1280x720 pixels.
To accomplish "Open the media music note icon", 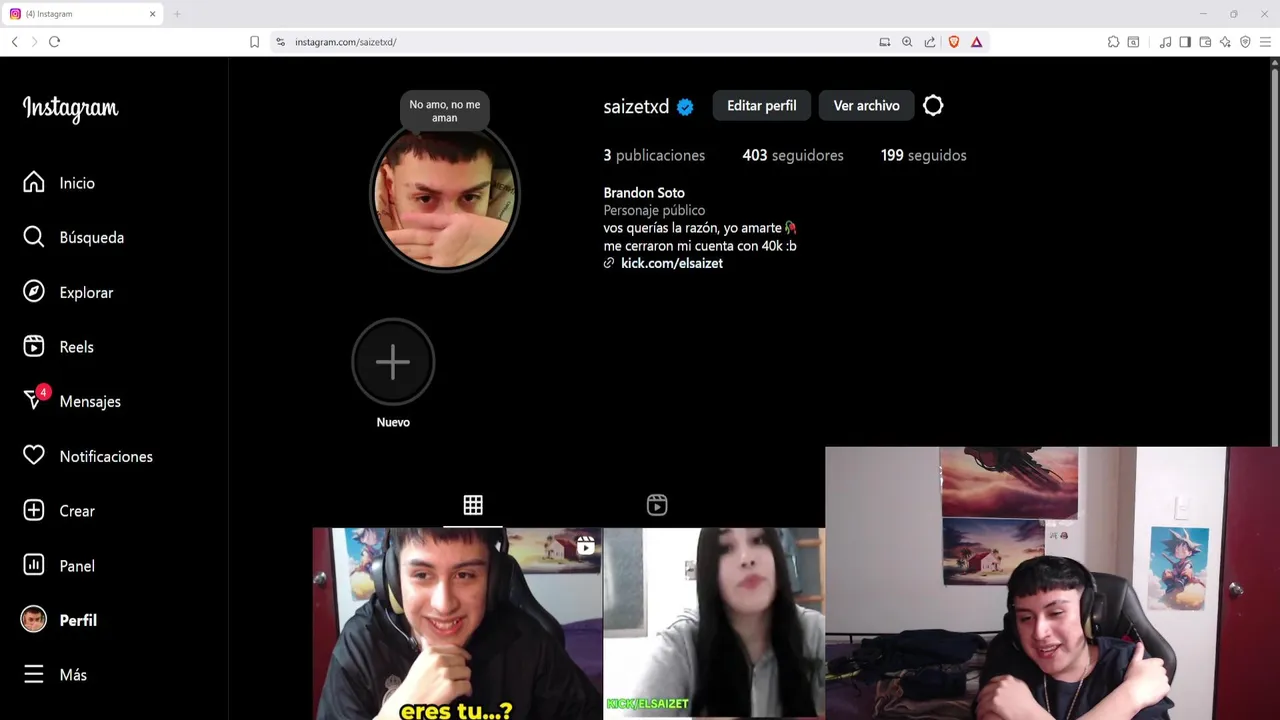I will (x=1165, y=42).
